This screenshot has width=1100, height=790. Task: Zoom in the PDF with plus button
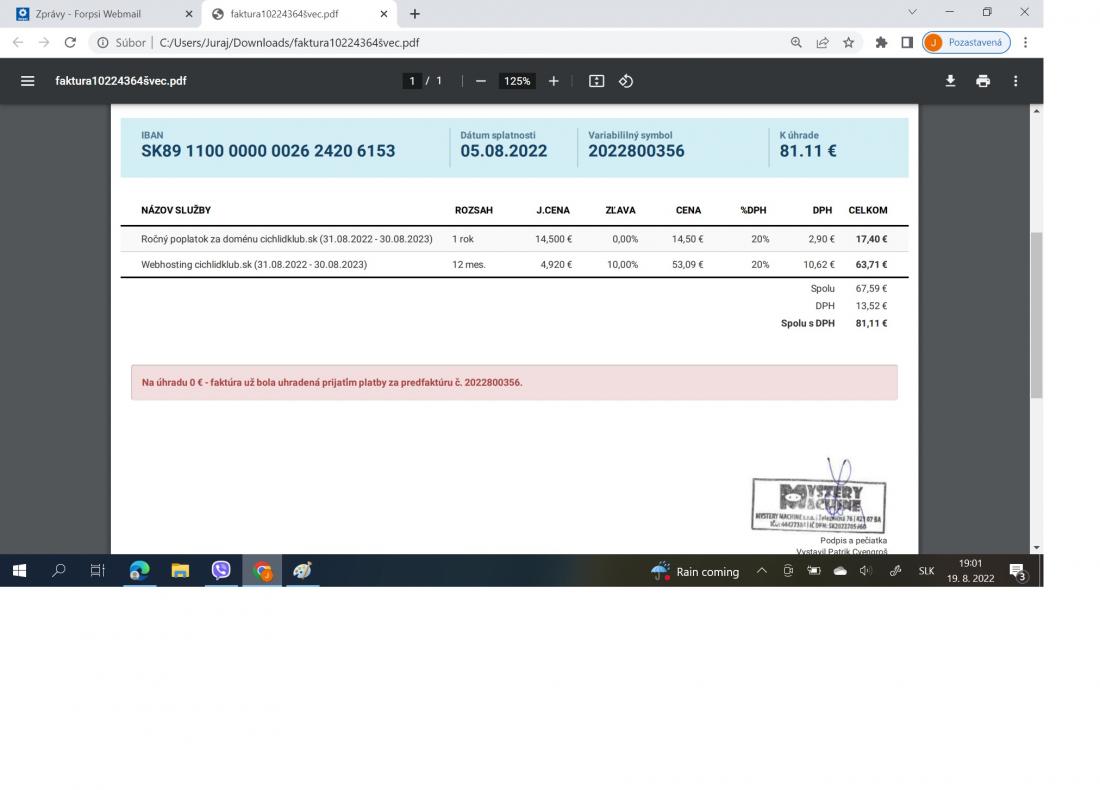554,81
